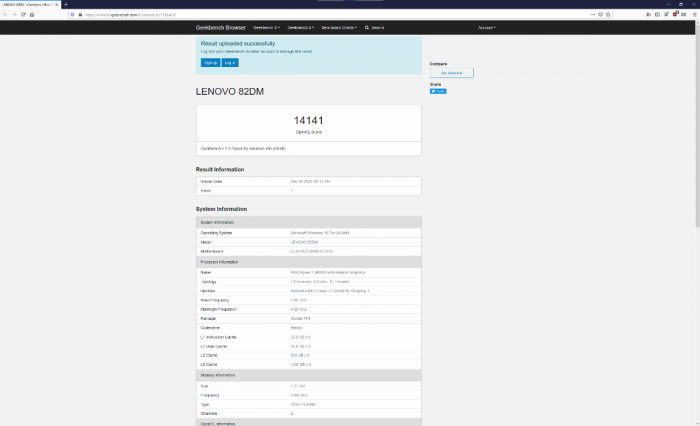
Task: Click Search in the navigation bar
Action: click(x=375, y=28)
